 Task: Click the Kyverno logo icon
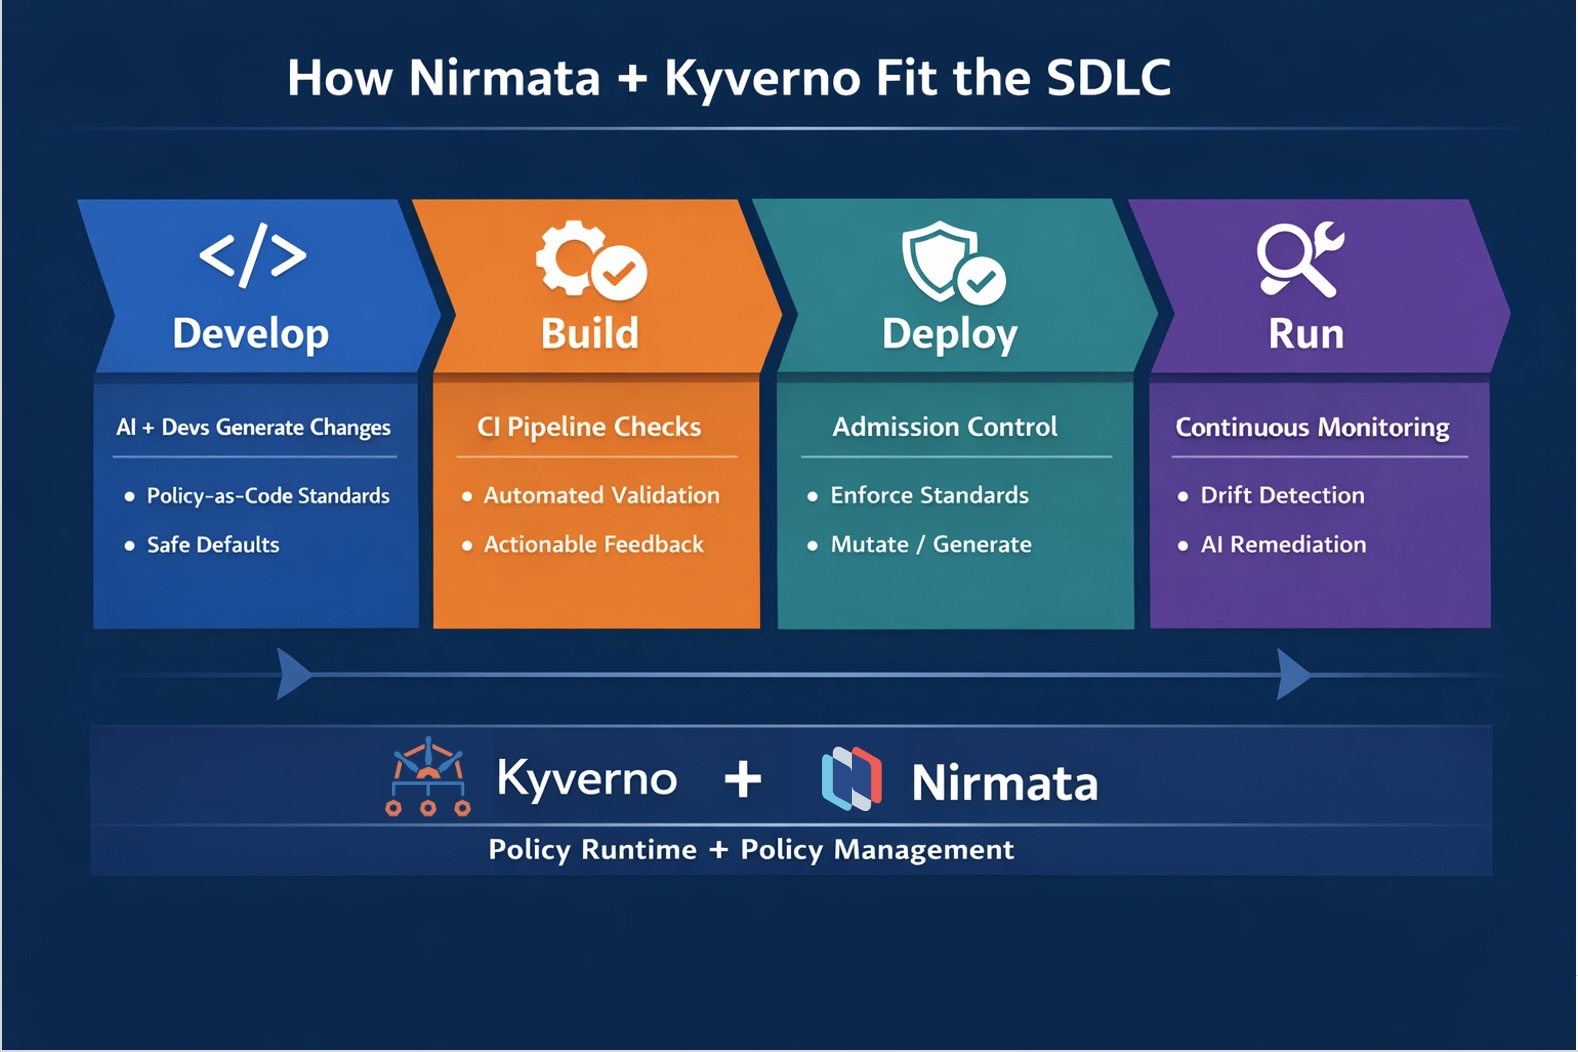tap(428, 777)
